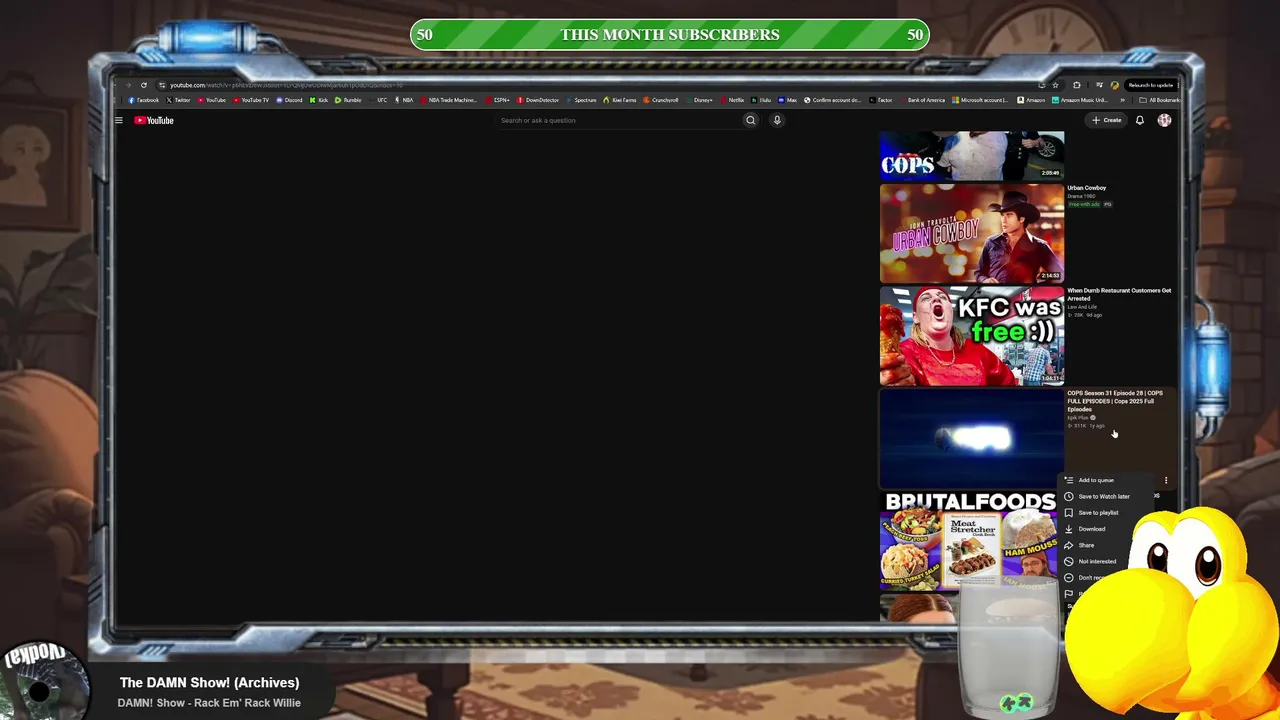Go to YouTube home via logo
Viewport: 1280px width, 720px height.
point(154,120)
